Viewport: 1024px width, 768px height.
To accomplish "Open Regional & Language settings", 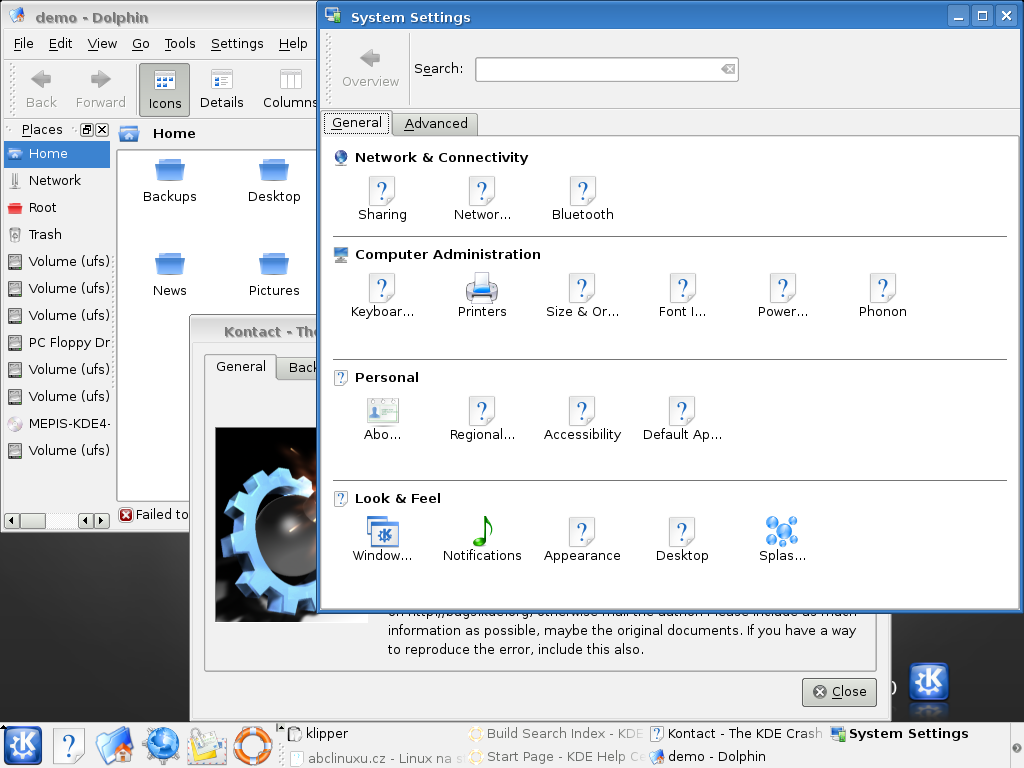I will point(482,419).
